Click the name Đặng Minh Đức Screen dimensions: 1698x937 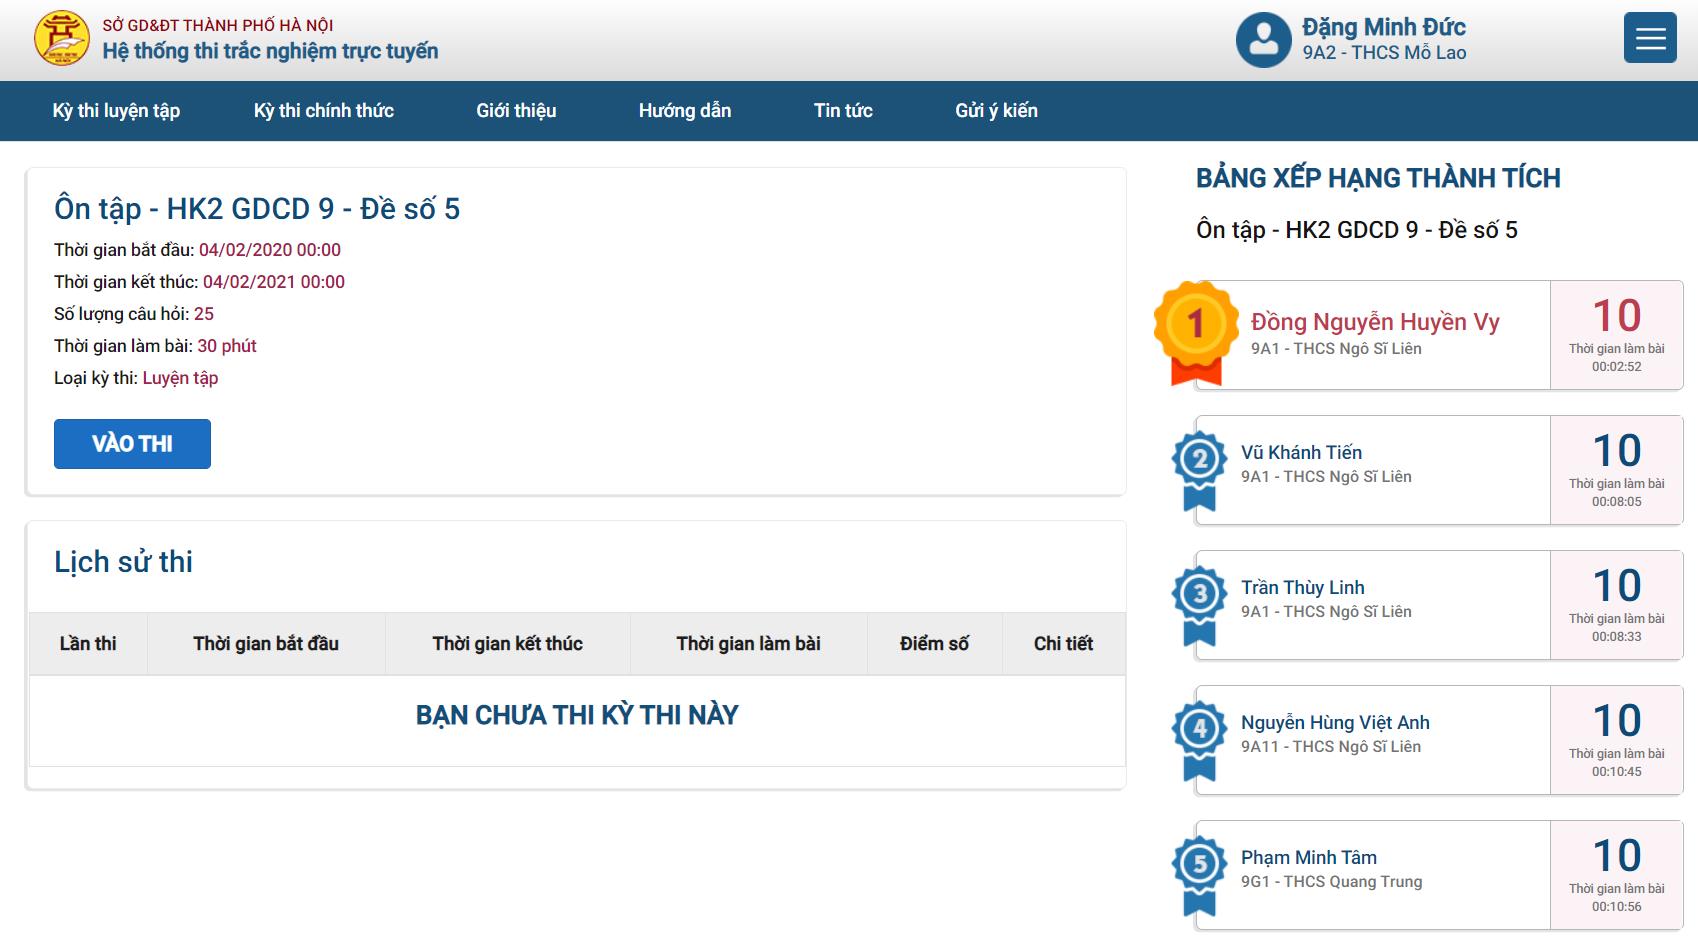[1383, 27]
